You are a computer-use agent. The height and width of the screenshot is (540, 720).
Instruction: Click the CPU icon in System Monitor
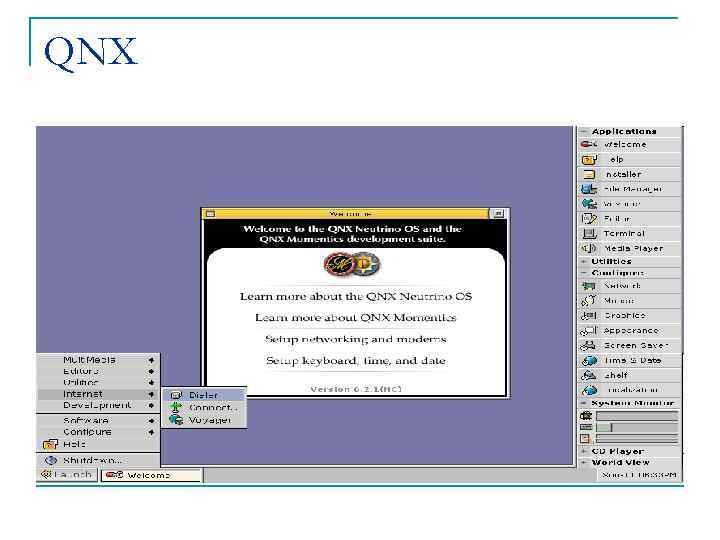pyautogui.click(x=586, y=416)
